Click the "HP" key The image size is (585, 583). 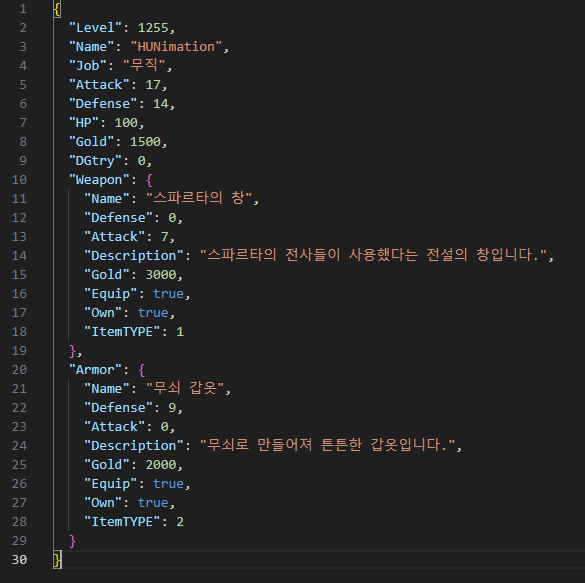tap(84, 123)
